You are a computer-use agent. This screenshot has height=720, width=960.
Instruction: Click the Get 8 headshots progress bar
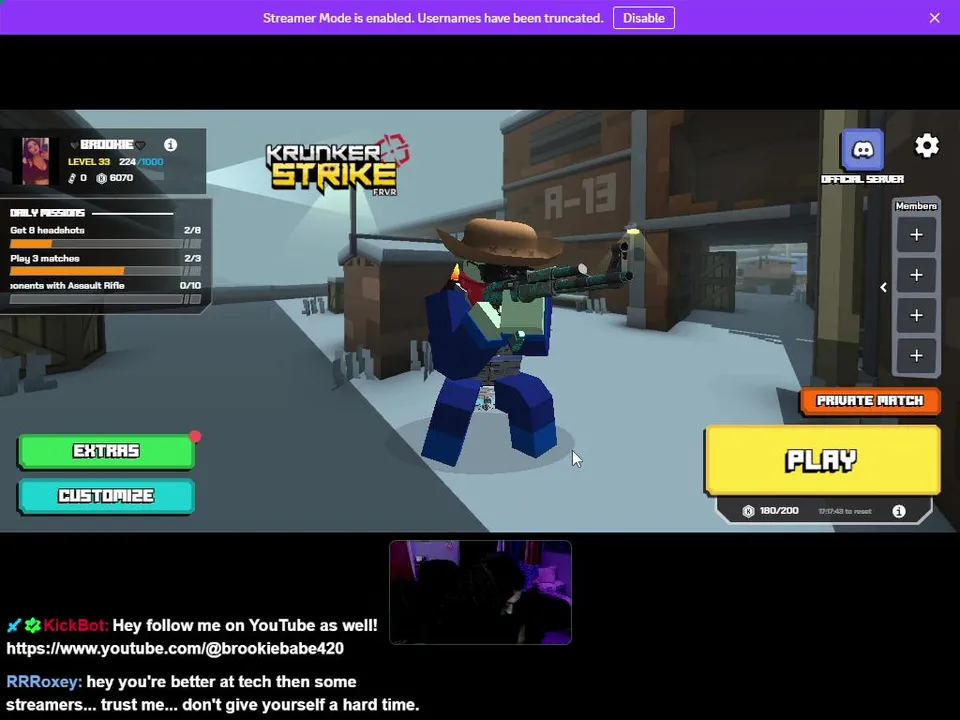105,244
